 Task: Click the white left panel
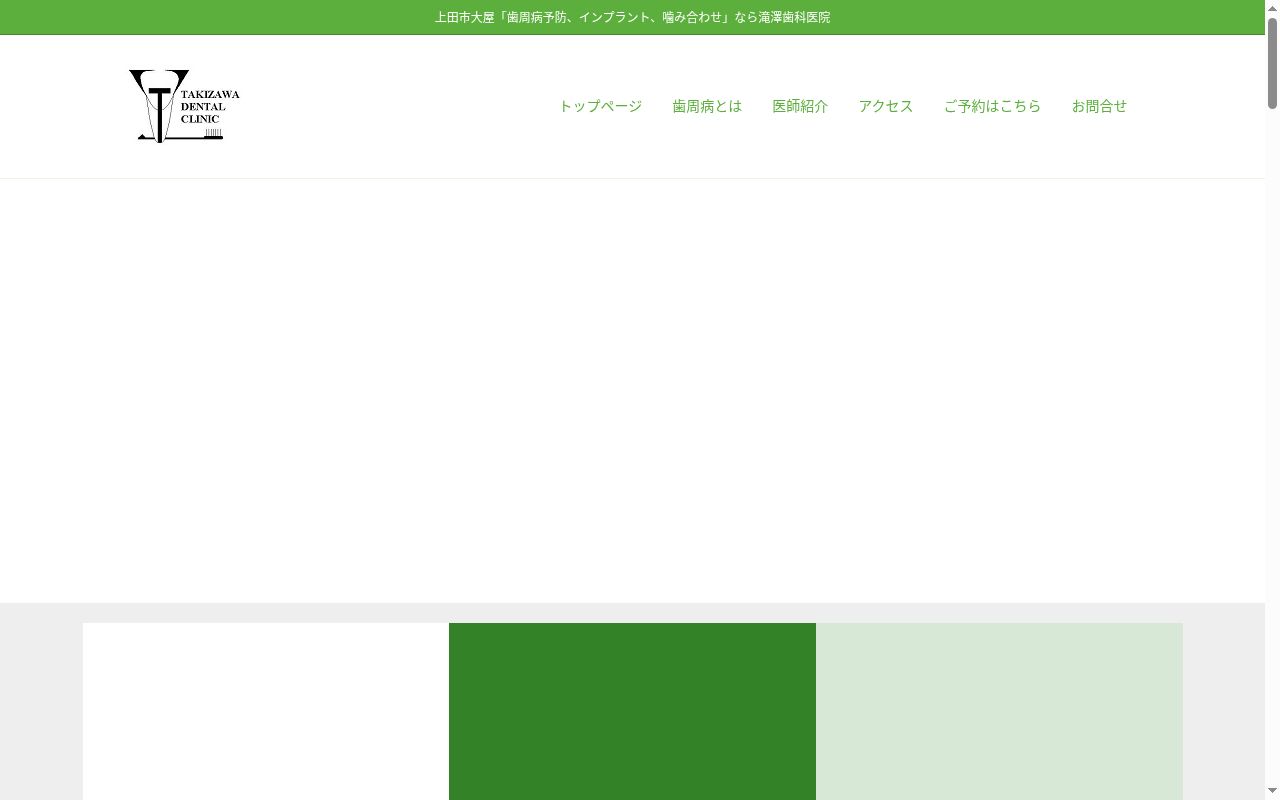(266, 711)
